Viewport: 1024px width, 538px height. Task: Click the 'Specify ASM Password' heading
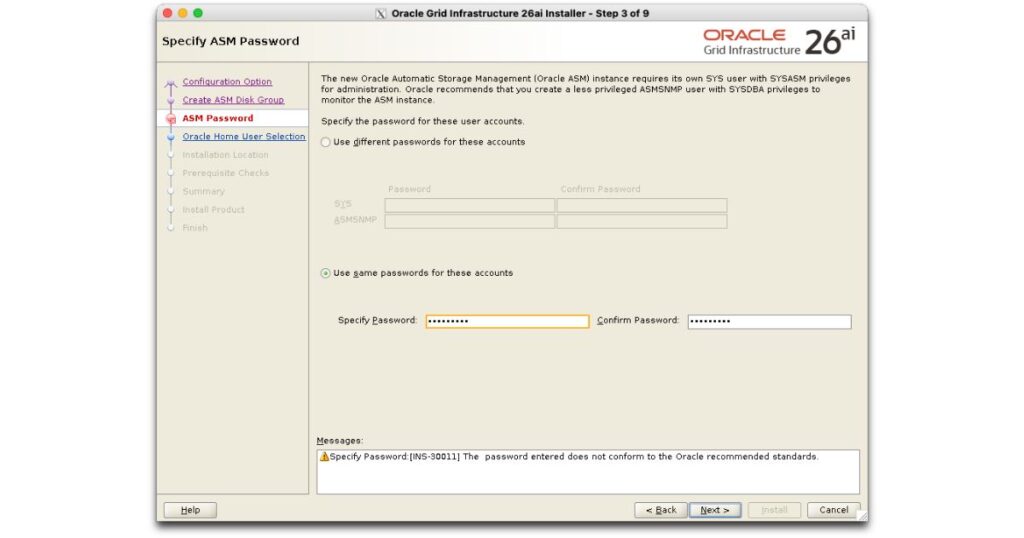pyautogui.click(x=231, y=41)
